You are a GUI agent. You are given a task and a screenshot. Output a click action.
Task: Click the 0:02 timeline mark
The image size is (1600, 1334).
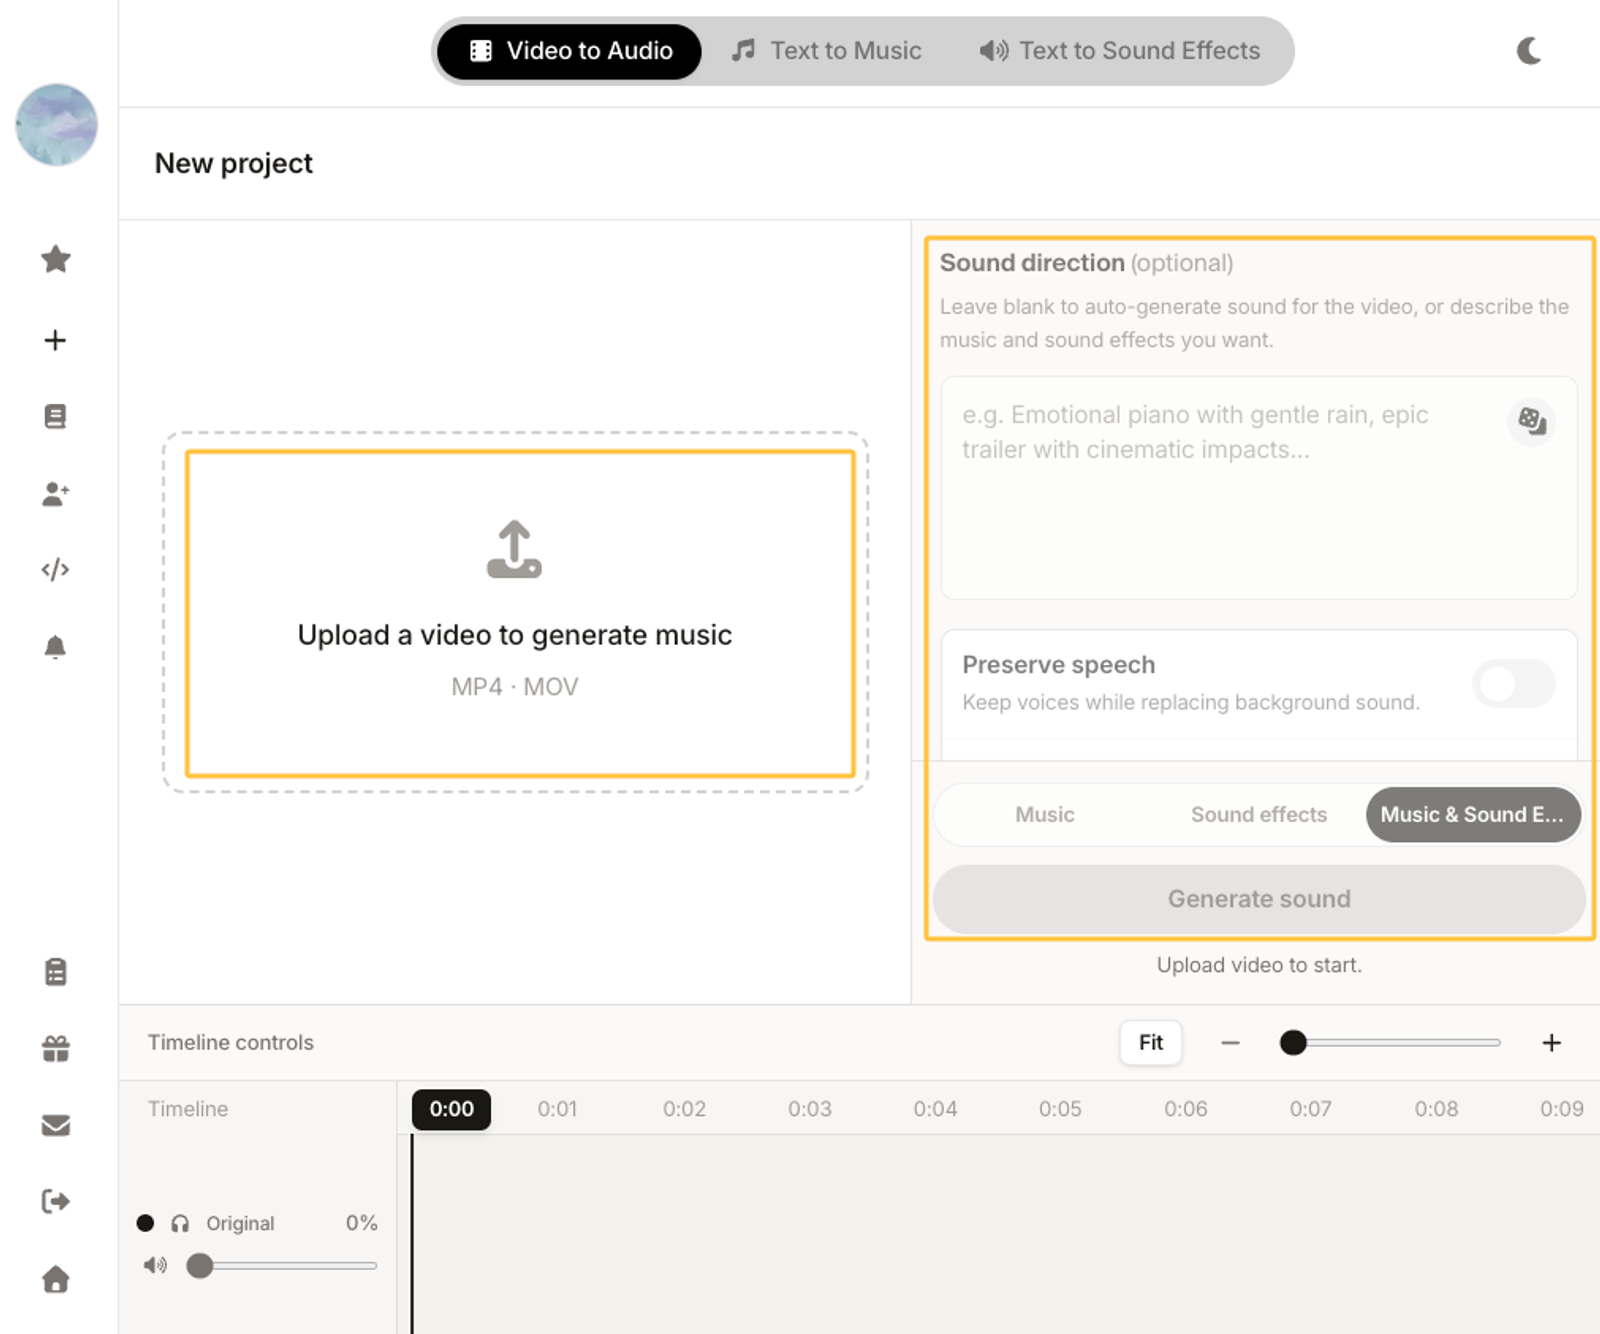684,1109
